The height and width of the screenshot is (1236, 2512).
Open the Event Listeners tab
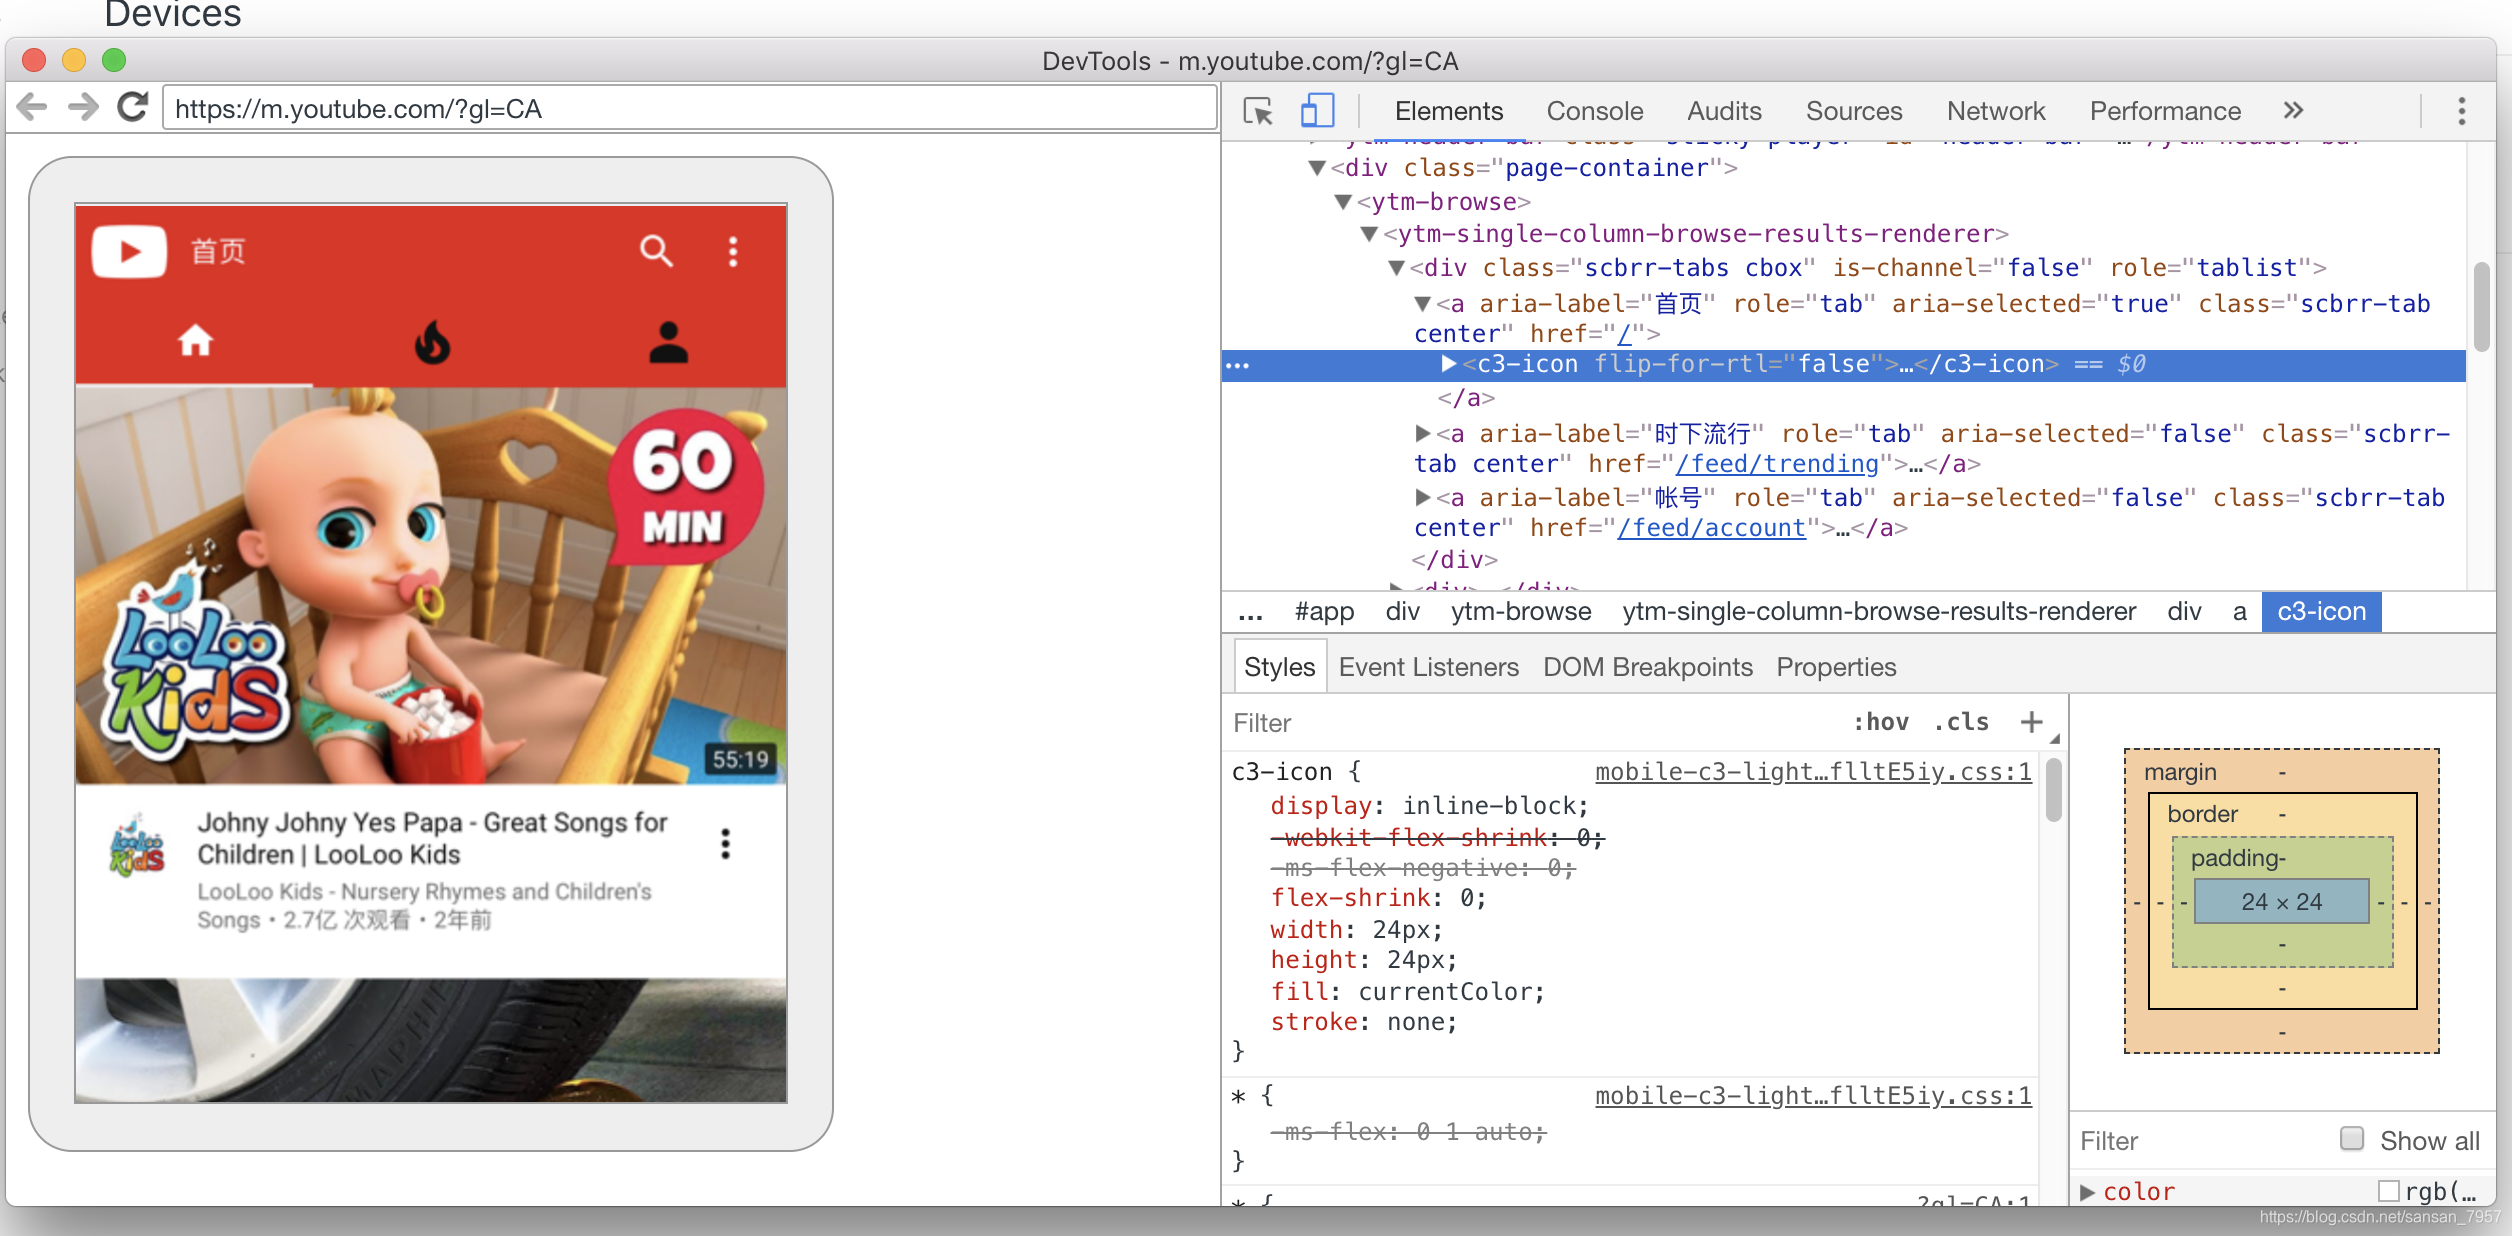[x=1428, y=667]
